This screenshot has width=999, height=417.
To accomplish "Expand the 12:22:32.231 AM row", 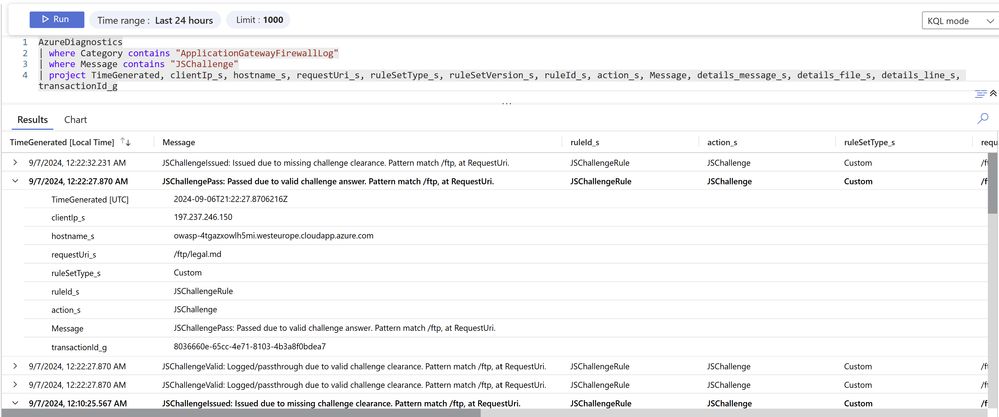I will tap(15, 163).
